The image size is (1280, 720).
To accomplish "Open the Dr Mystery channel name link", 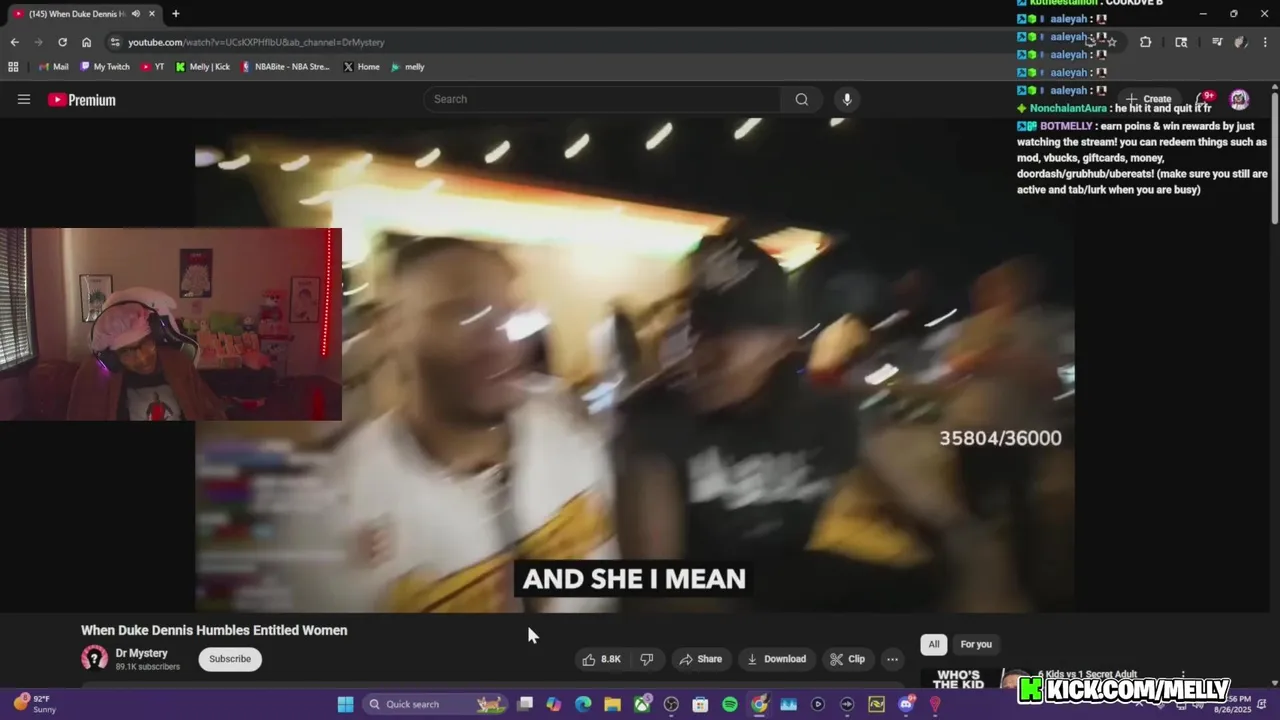I will (141, 653).
